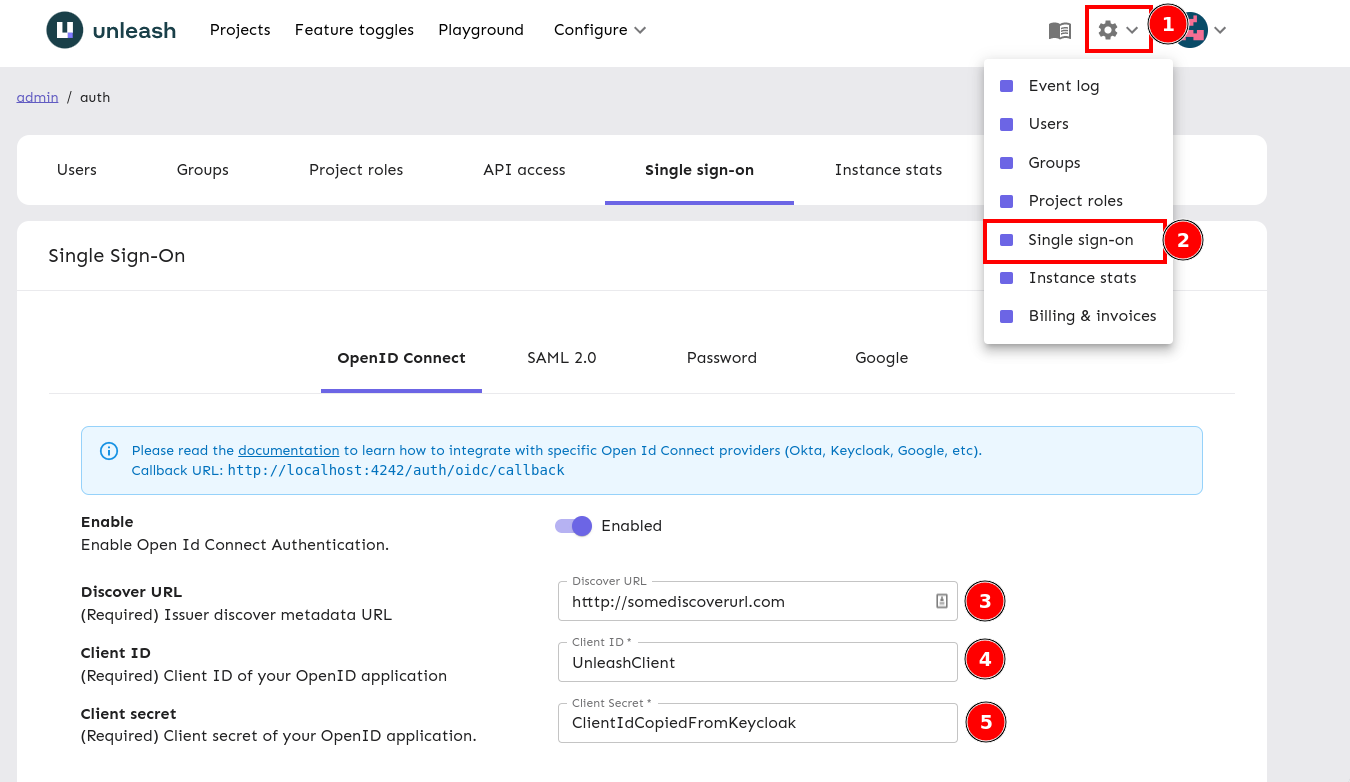Open the Configure dropdown

pos(598,30)
